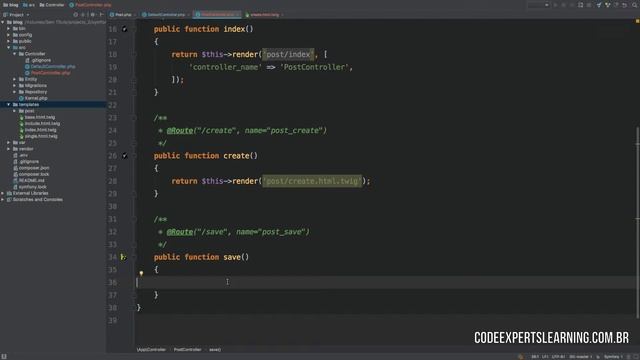
Task: Click the hide Project panel icon
Action: [x=102, y=15]
